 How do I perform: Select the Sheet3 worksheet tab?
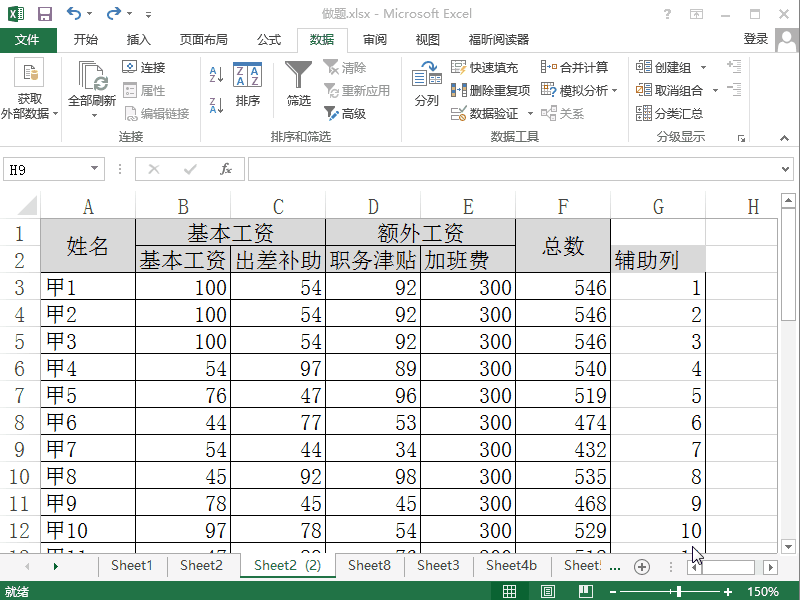(437, 565)
